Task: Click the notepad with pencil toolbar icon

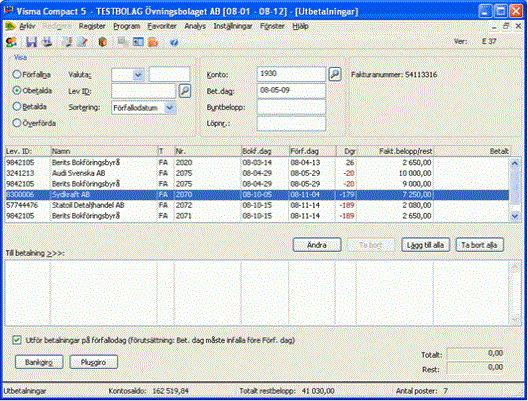Action: (82, 42)
